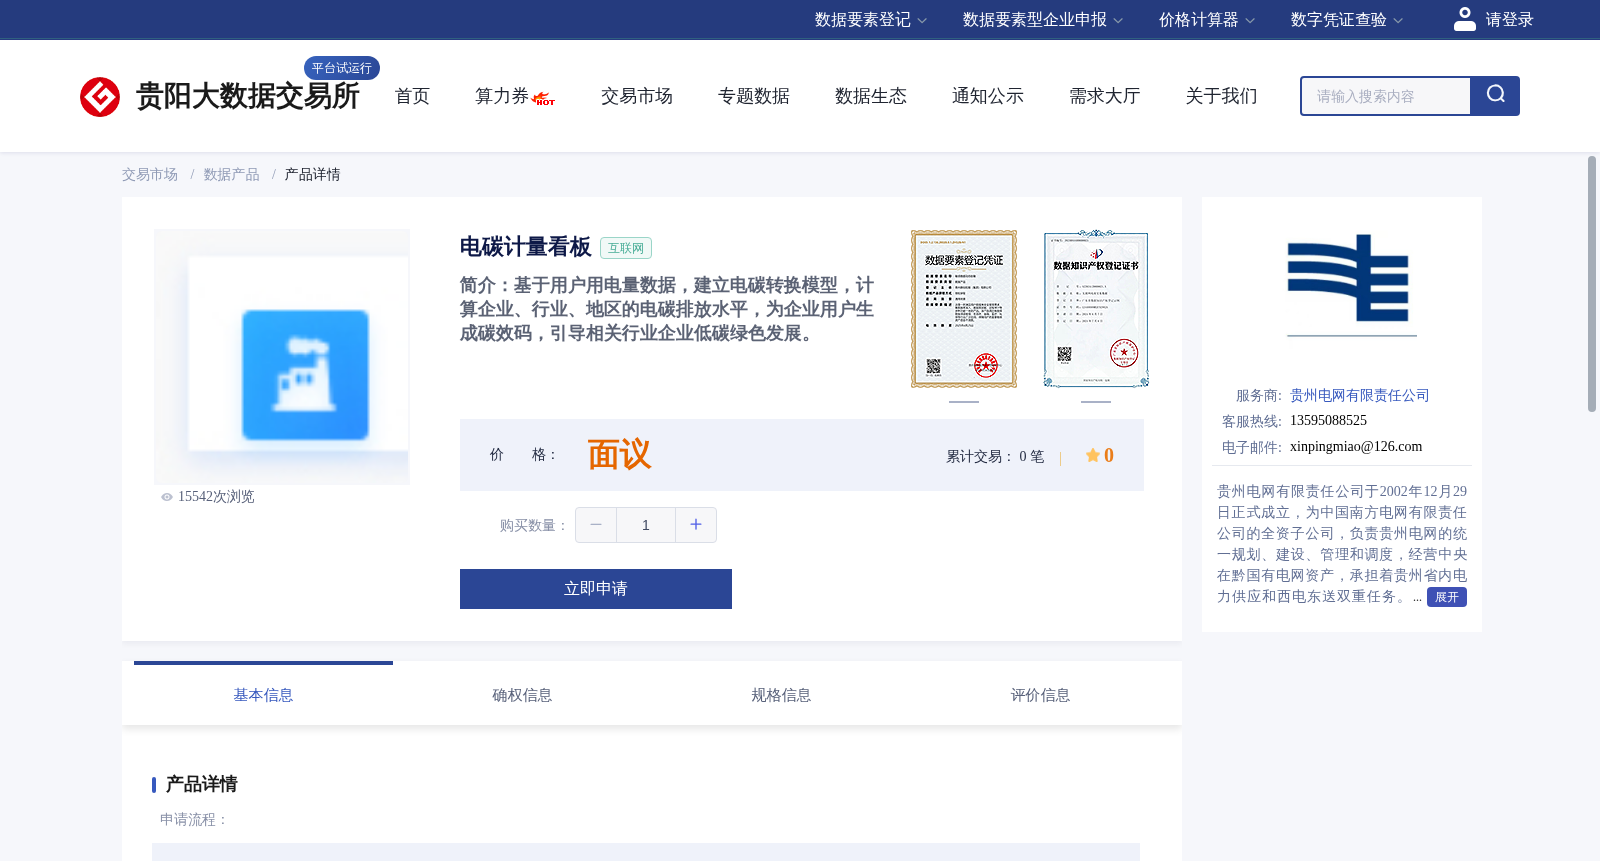The width and height of the screenshot is (1600, 861).
Task: Open the 通知公示 nav item
Action: (988, 96)
